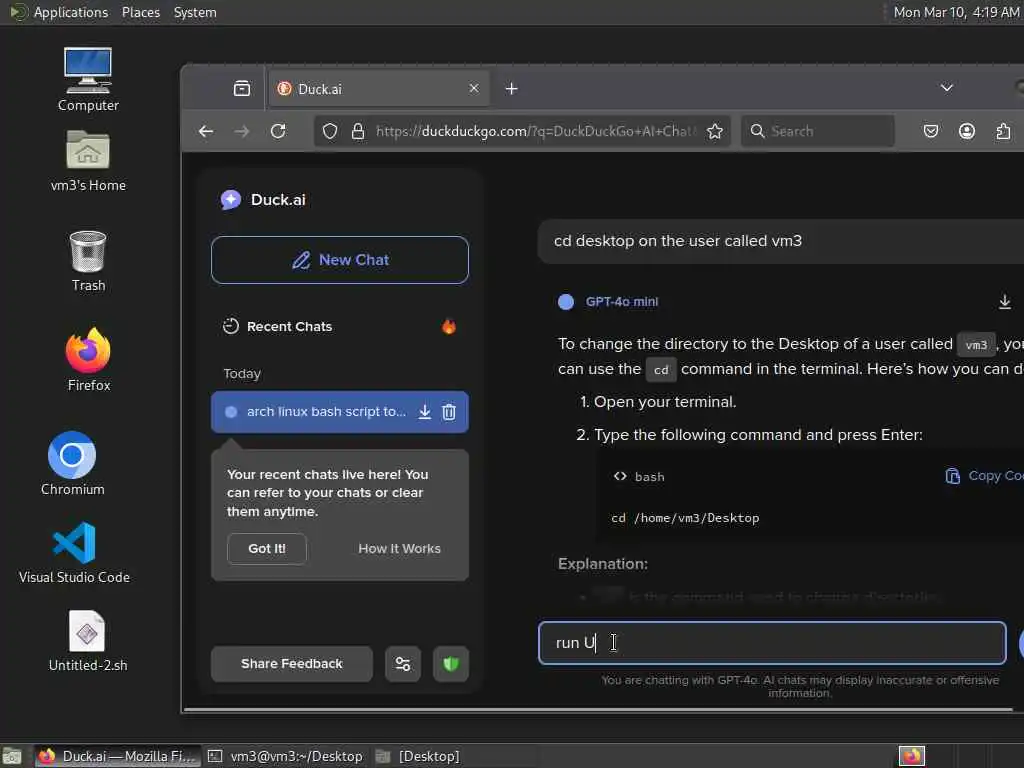1024x768 pixels.
Task: Click the clock showing Mon Mar 10
Action: (x=956, y=12)
